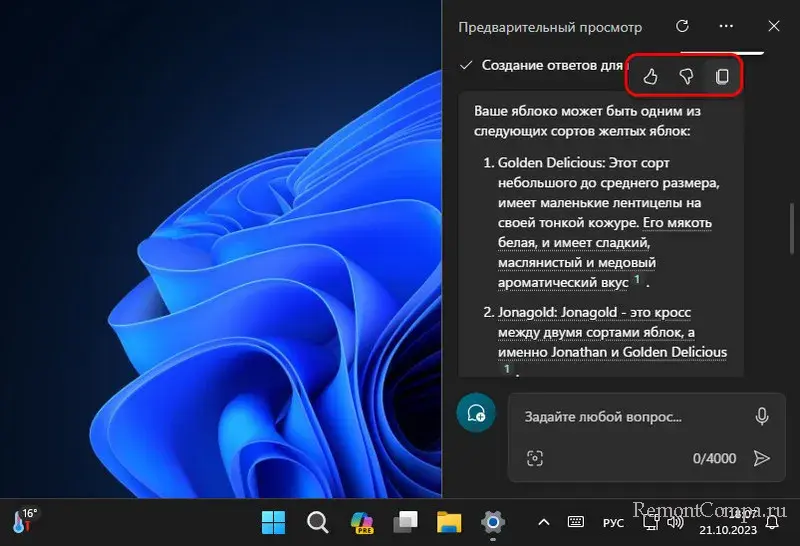Screen dimensions: 800x546
Task: Refresh the Copilot panel
Action: click(x=683, y=27)
